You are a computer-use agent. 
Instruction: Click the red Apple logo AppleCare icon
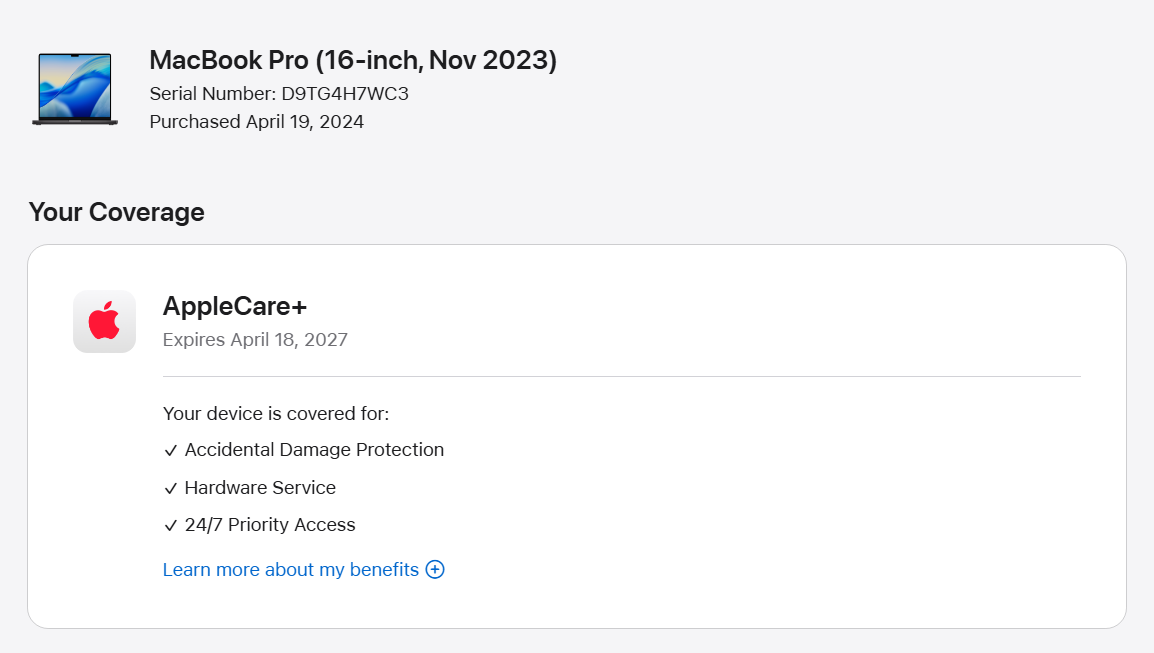105,322
